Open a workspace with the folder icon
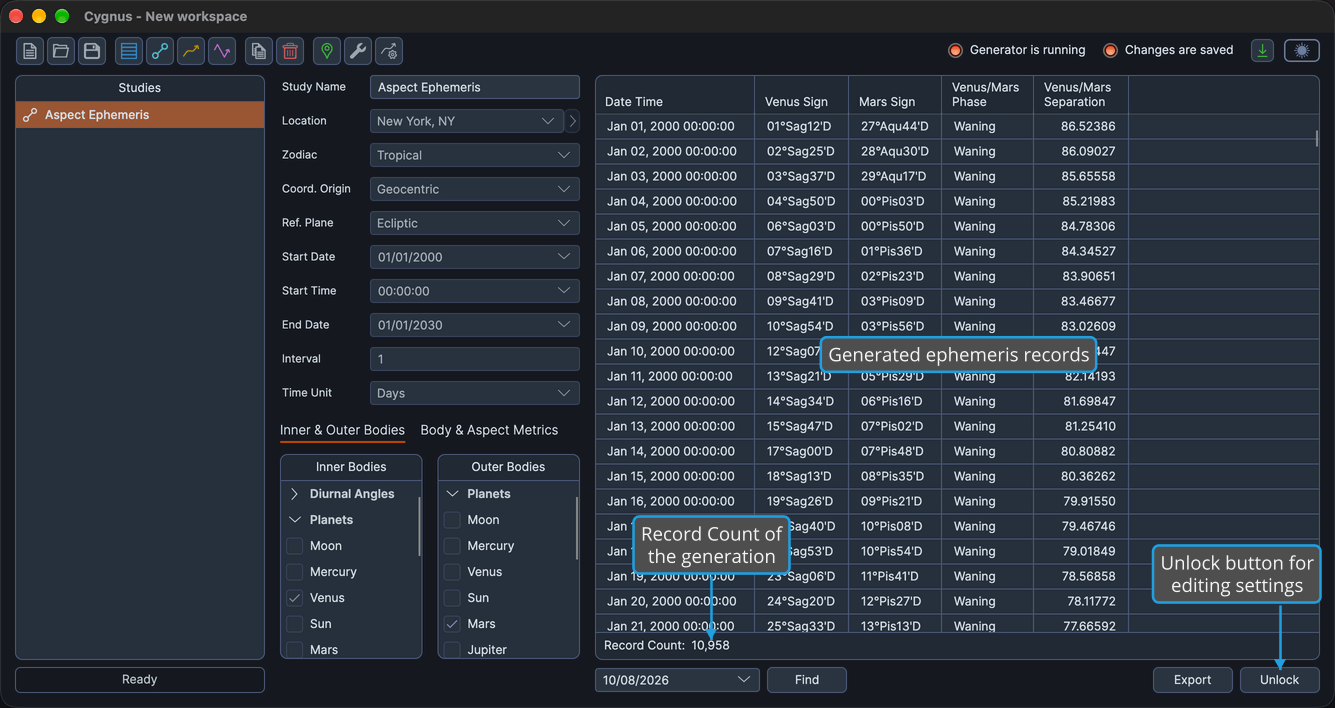 coord(61,51)
